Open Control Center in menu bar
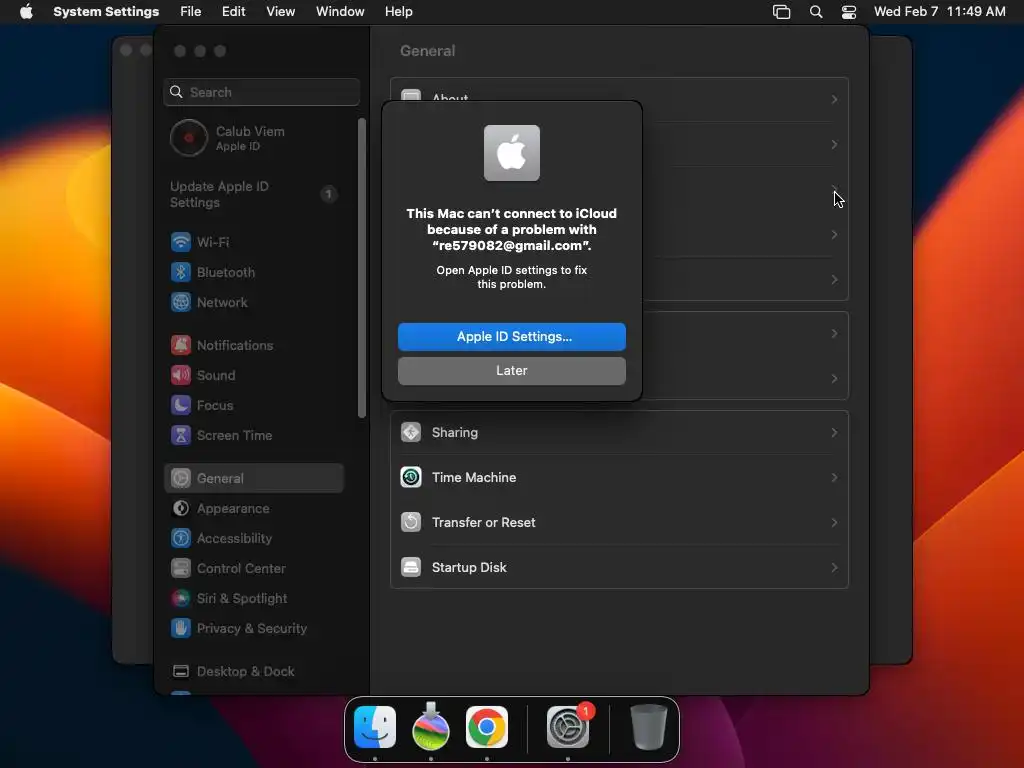1024x768 pixels. [x=848, y=12]
